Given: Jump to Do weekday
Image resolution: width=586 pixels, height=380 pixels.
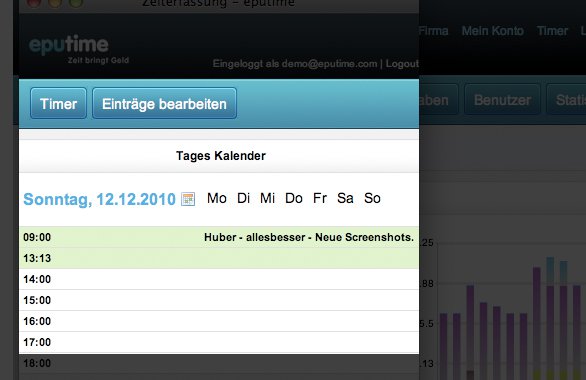Looking at the screenshot, I should [294, 198].
